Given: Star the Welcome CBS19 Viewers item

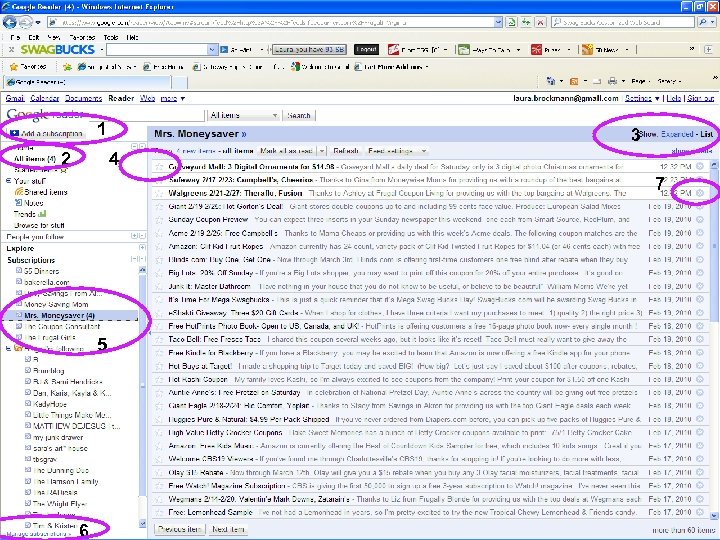Looking at the screenshot, I should pos(159,459).
